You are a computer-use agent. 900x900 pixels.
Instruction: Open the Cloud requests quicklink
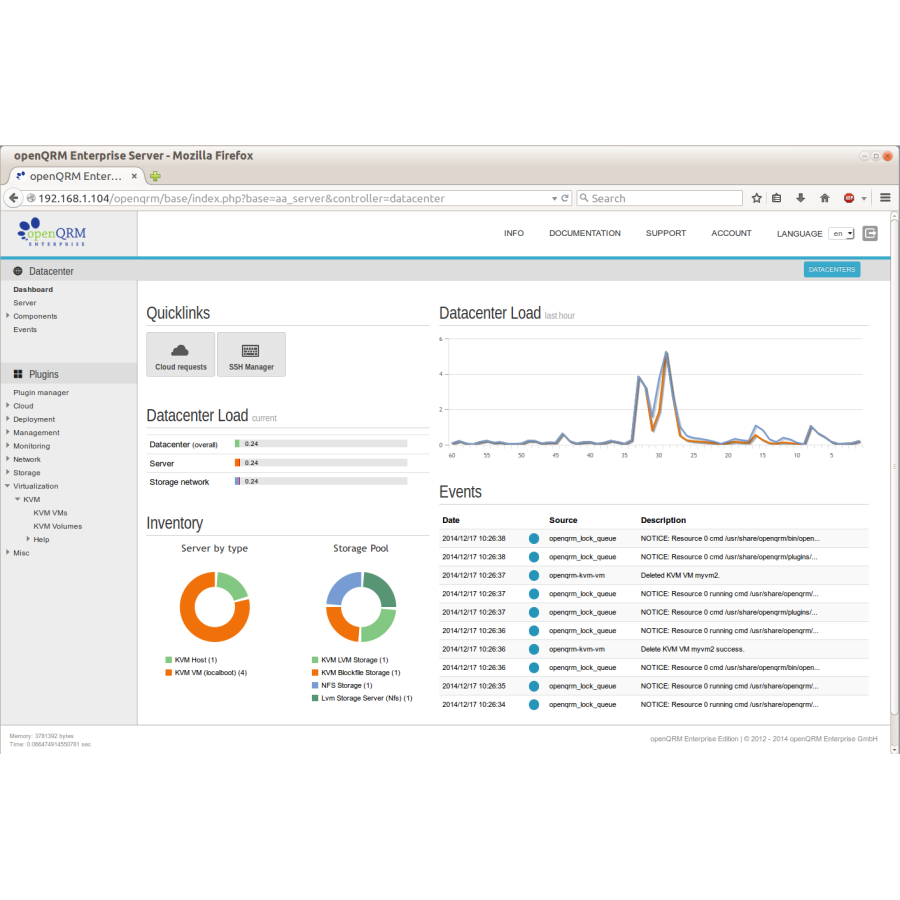(180, 355)
